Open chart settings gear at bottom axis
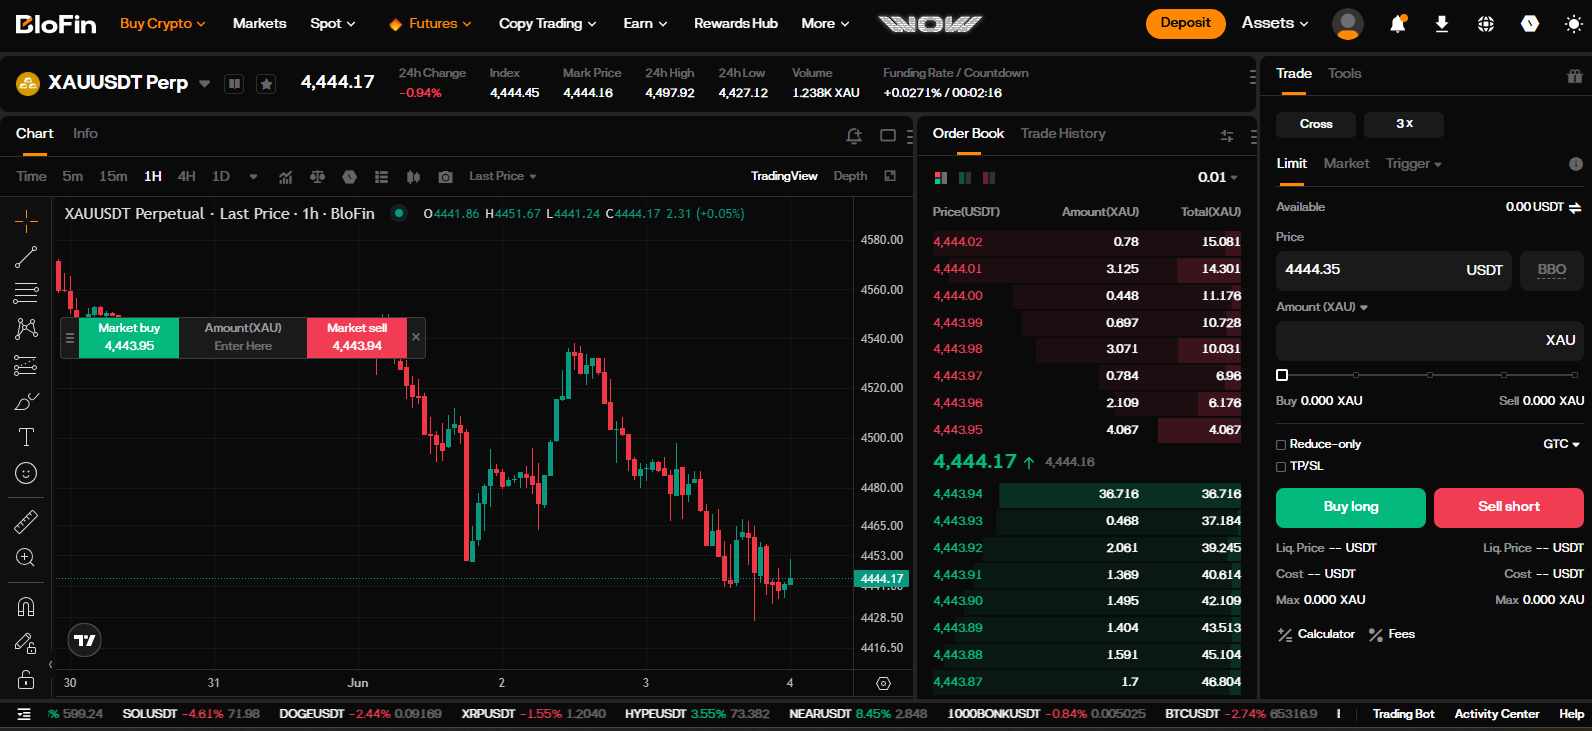The image size is (1592, 731). click(883, 684)
